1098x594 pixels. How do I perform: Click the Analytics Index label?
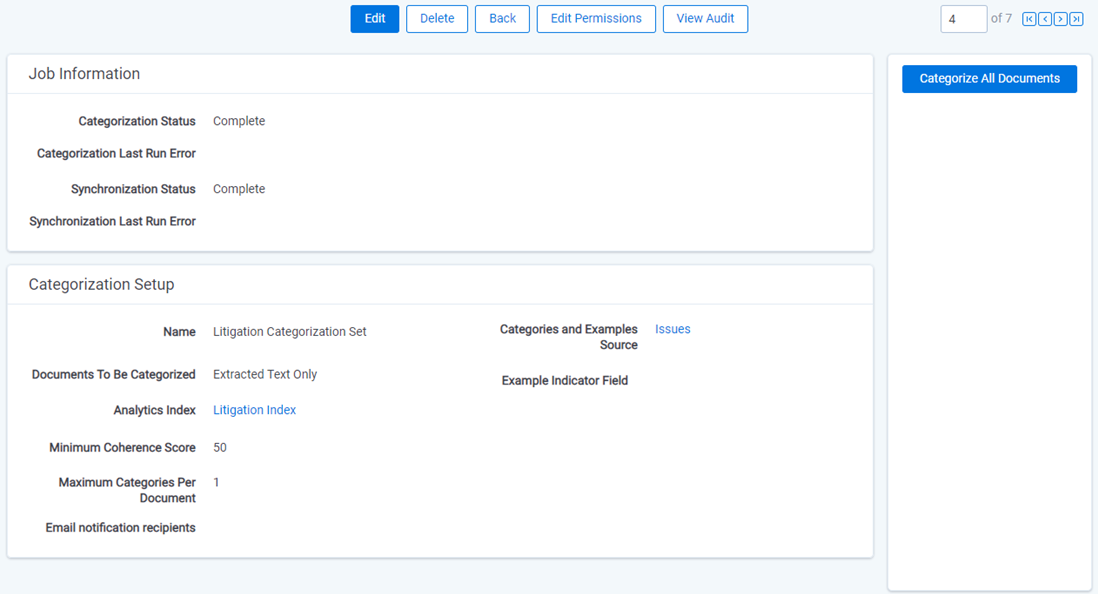154,410
